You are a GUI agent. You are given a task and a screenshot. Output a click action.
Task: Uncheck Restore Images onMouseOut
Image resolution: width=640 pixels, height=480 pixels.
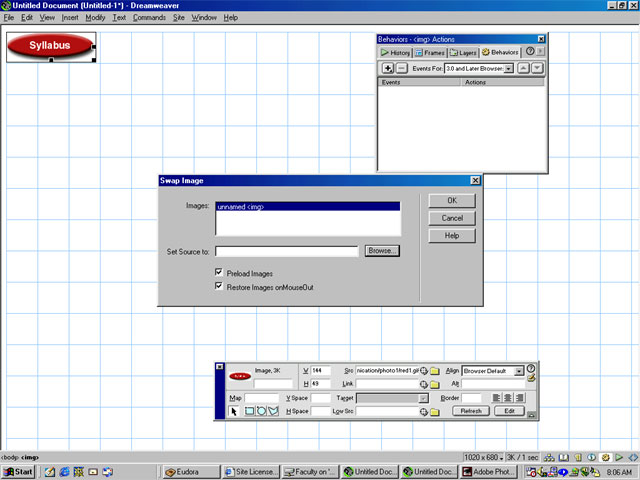click(218, 286)
